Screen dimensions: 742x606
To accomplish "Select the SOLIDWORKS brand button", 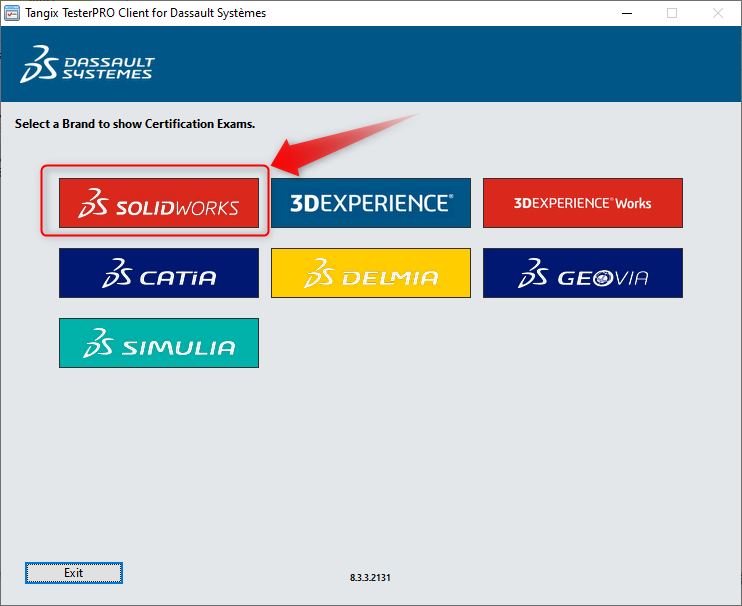I will [x=159, y=203].
